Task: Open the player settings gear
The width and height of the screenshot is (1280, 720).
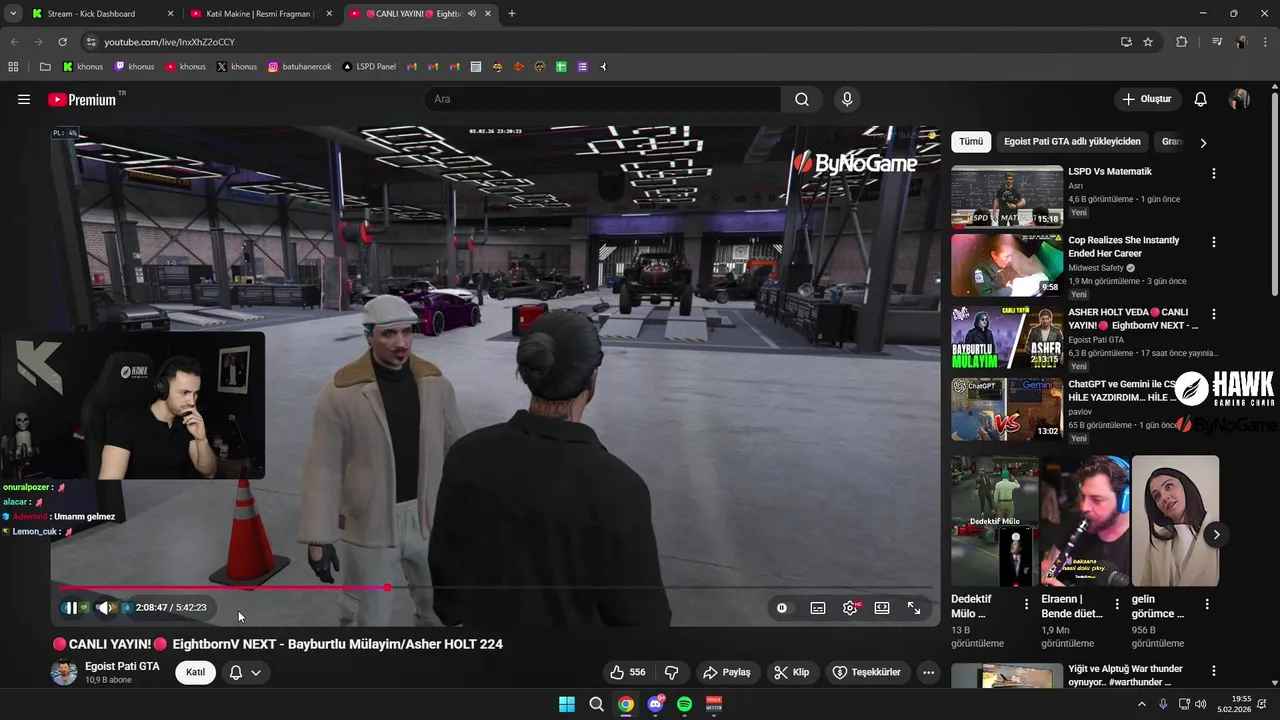Action: pyautogui.click(x=850, y=608)
